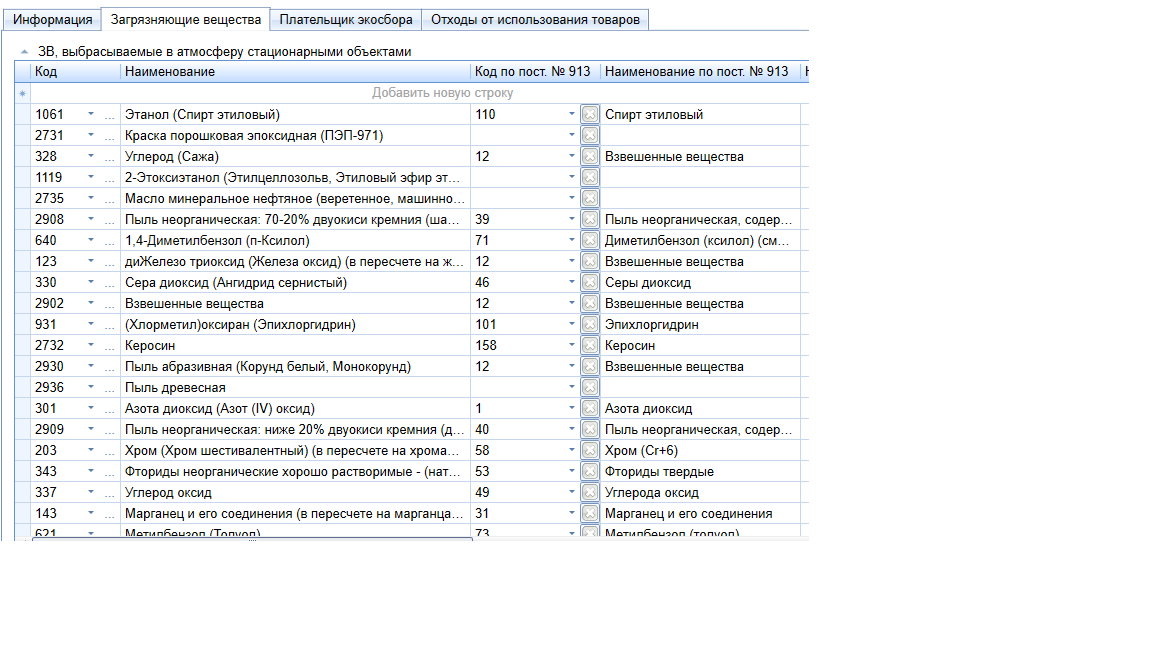Open ellipsis browse button for code 1061

(109, 114)
